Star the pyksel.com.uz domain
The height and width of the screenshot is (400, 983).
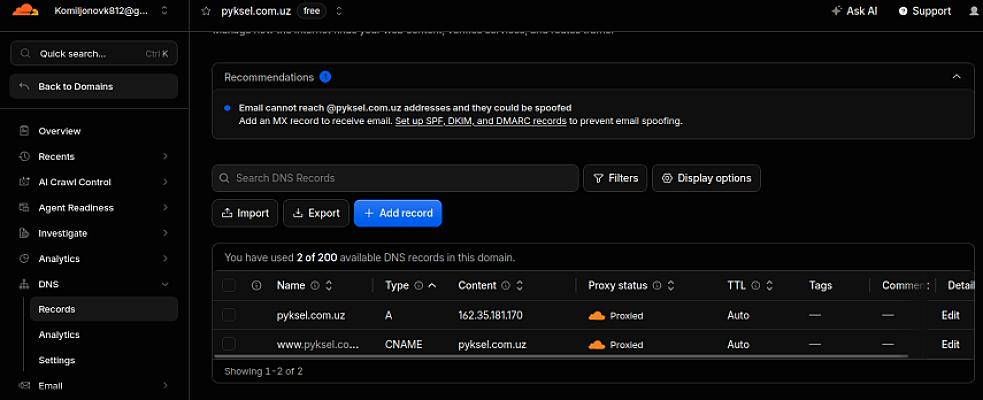coord(206,11)
